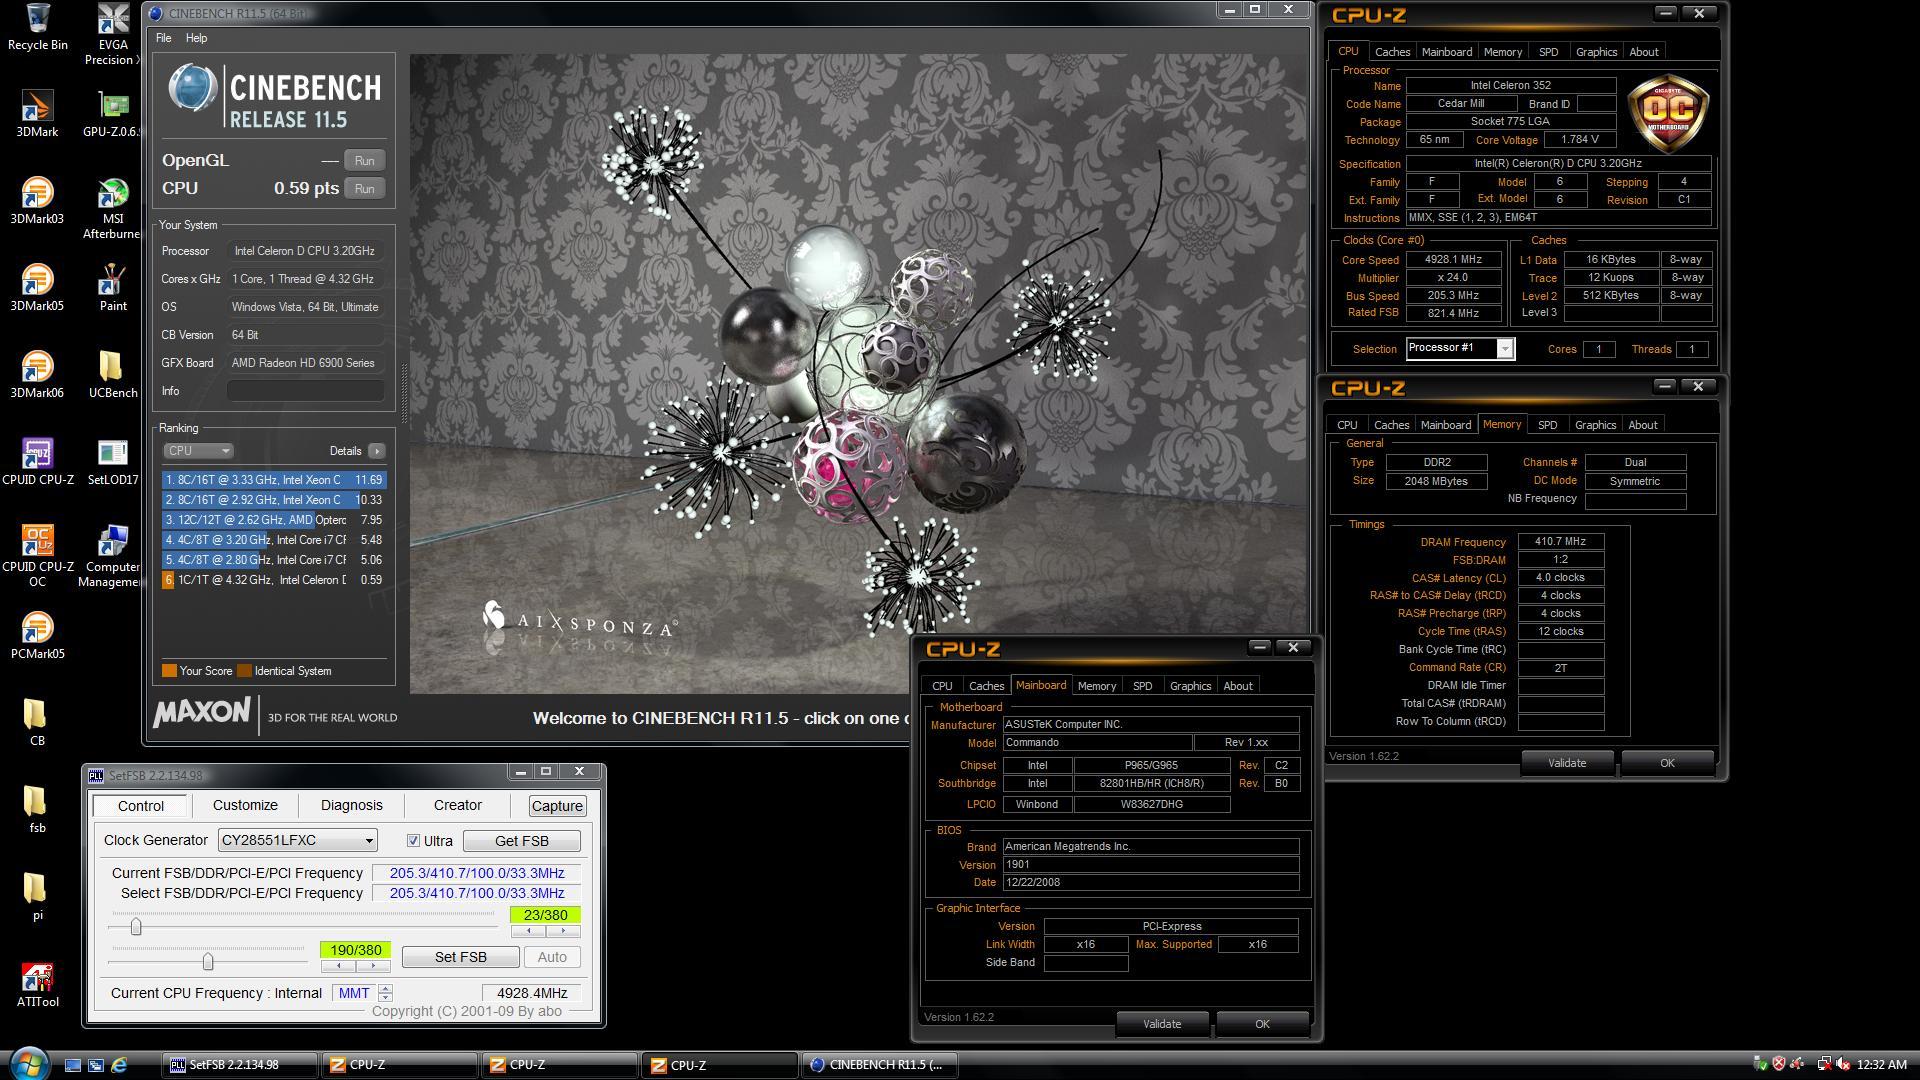The width and height of the screenshot is (1920, 1080).
Task: Switch to the Creator tab in SetFSB
Action: point(458,805)
